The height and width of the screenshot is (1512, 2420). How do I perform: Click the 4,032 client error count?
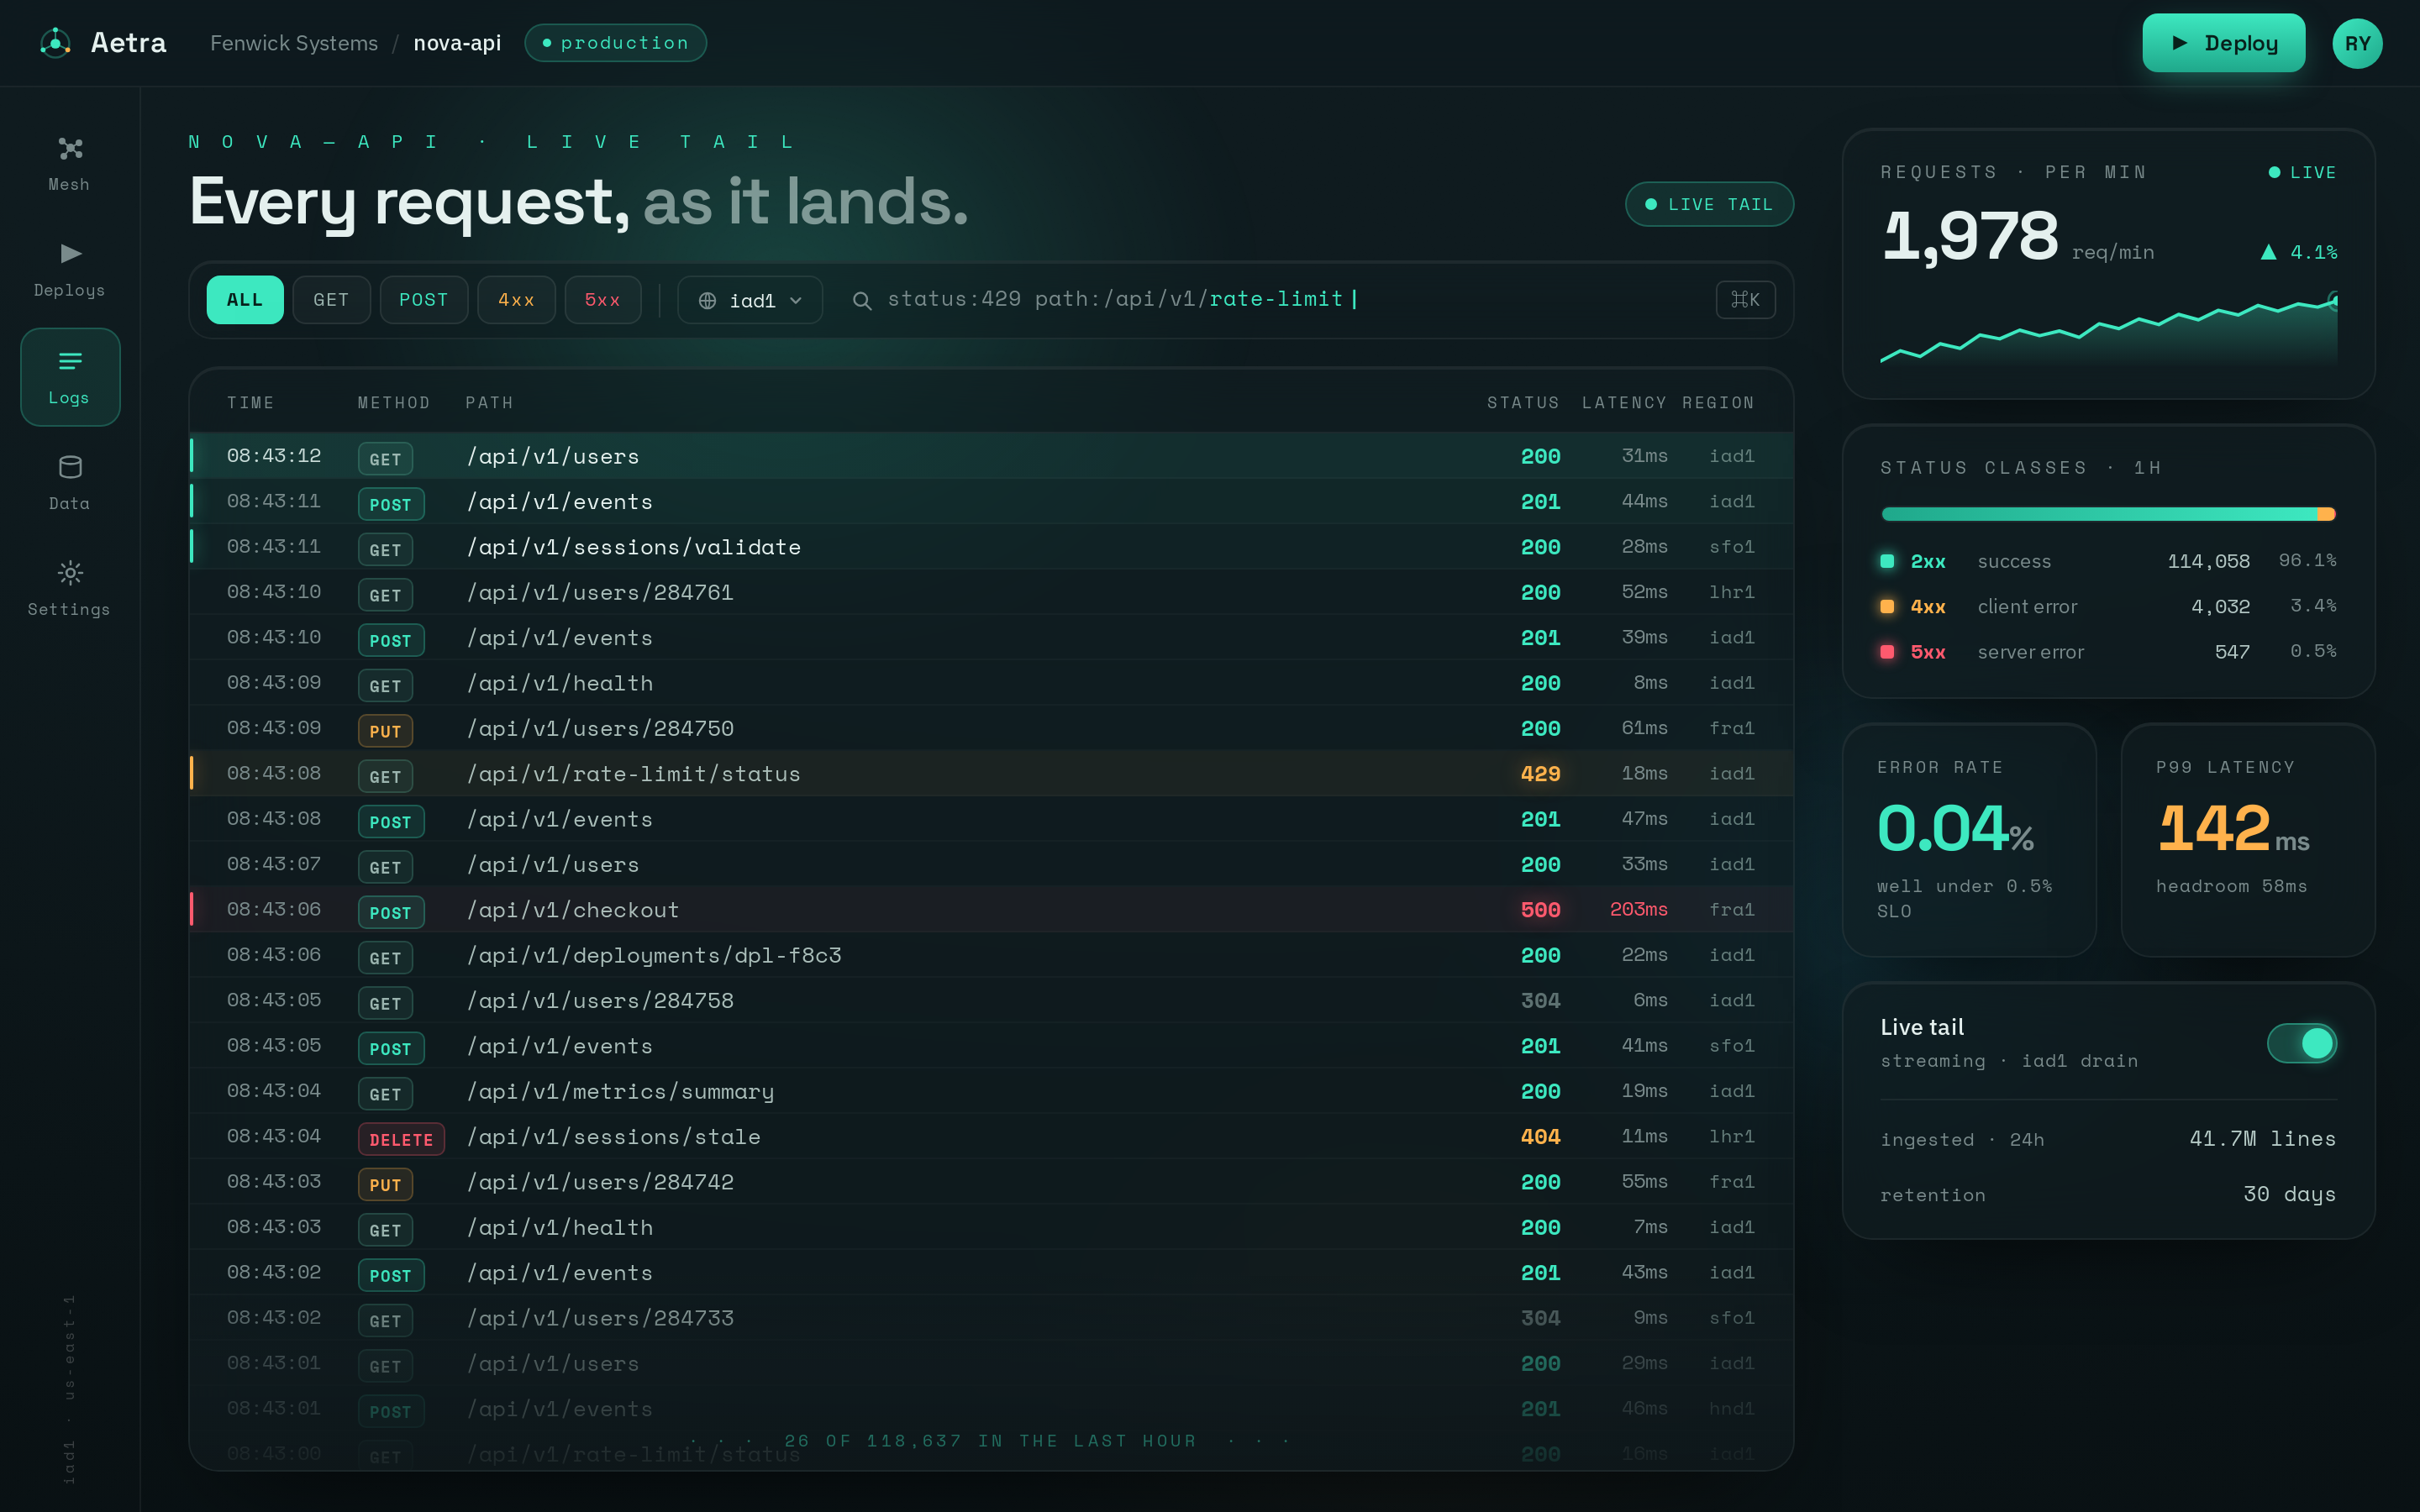2220,606
